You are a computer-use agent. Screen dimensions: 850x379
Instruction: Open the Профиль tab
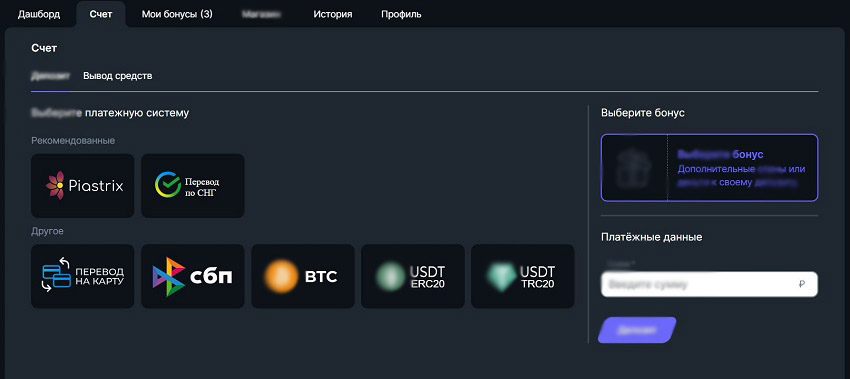[x=401, y=14]
